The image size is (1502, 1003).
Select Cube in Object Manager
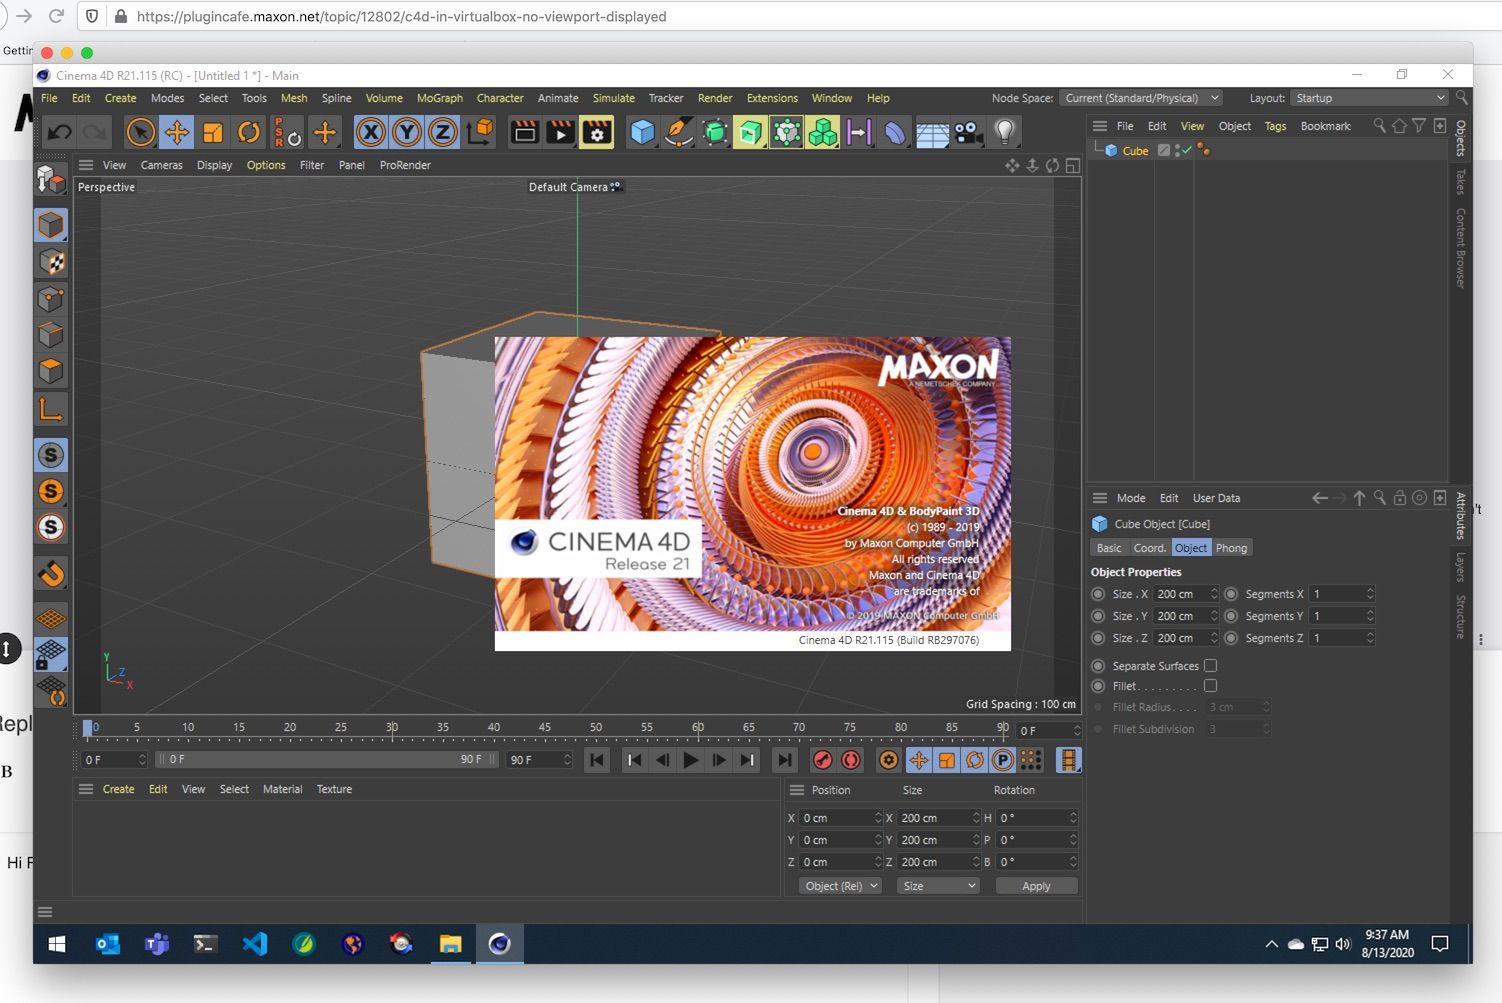pos(1135,151)
